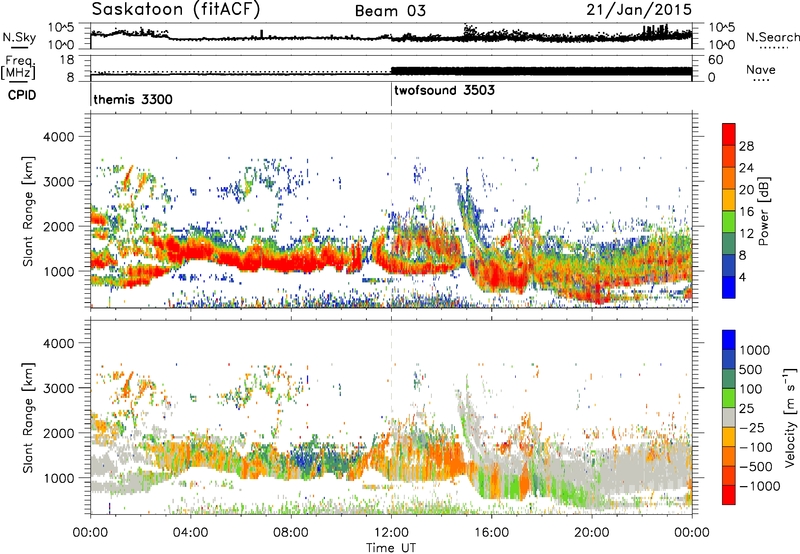Click the '4' power colorbar tick
Screen dimensions: 800x554
pos(743,277)
